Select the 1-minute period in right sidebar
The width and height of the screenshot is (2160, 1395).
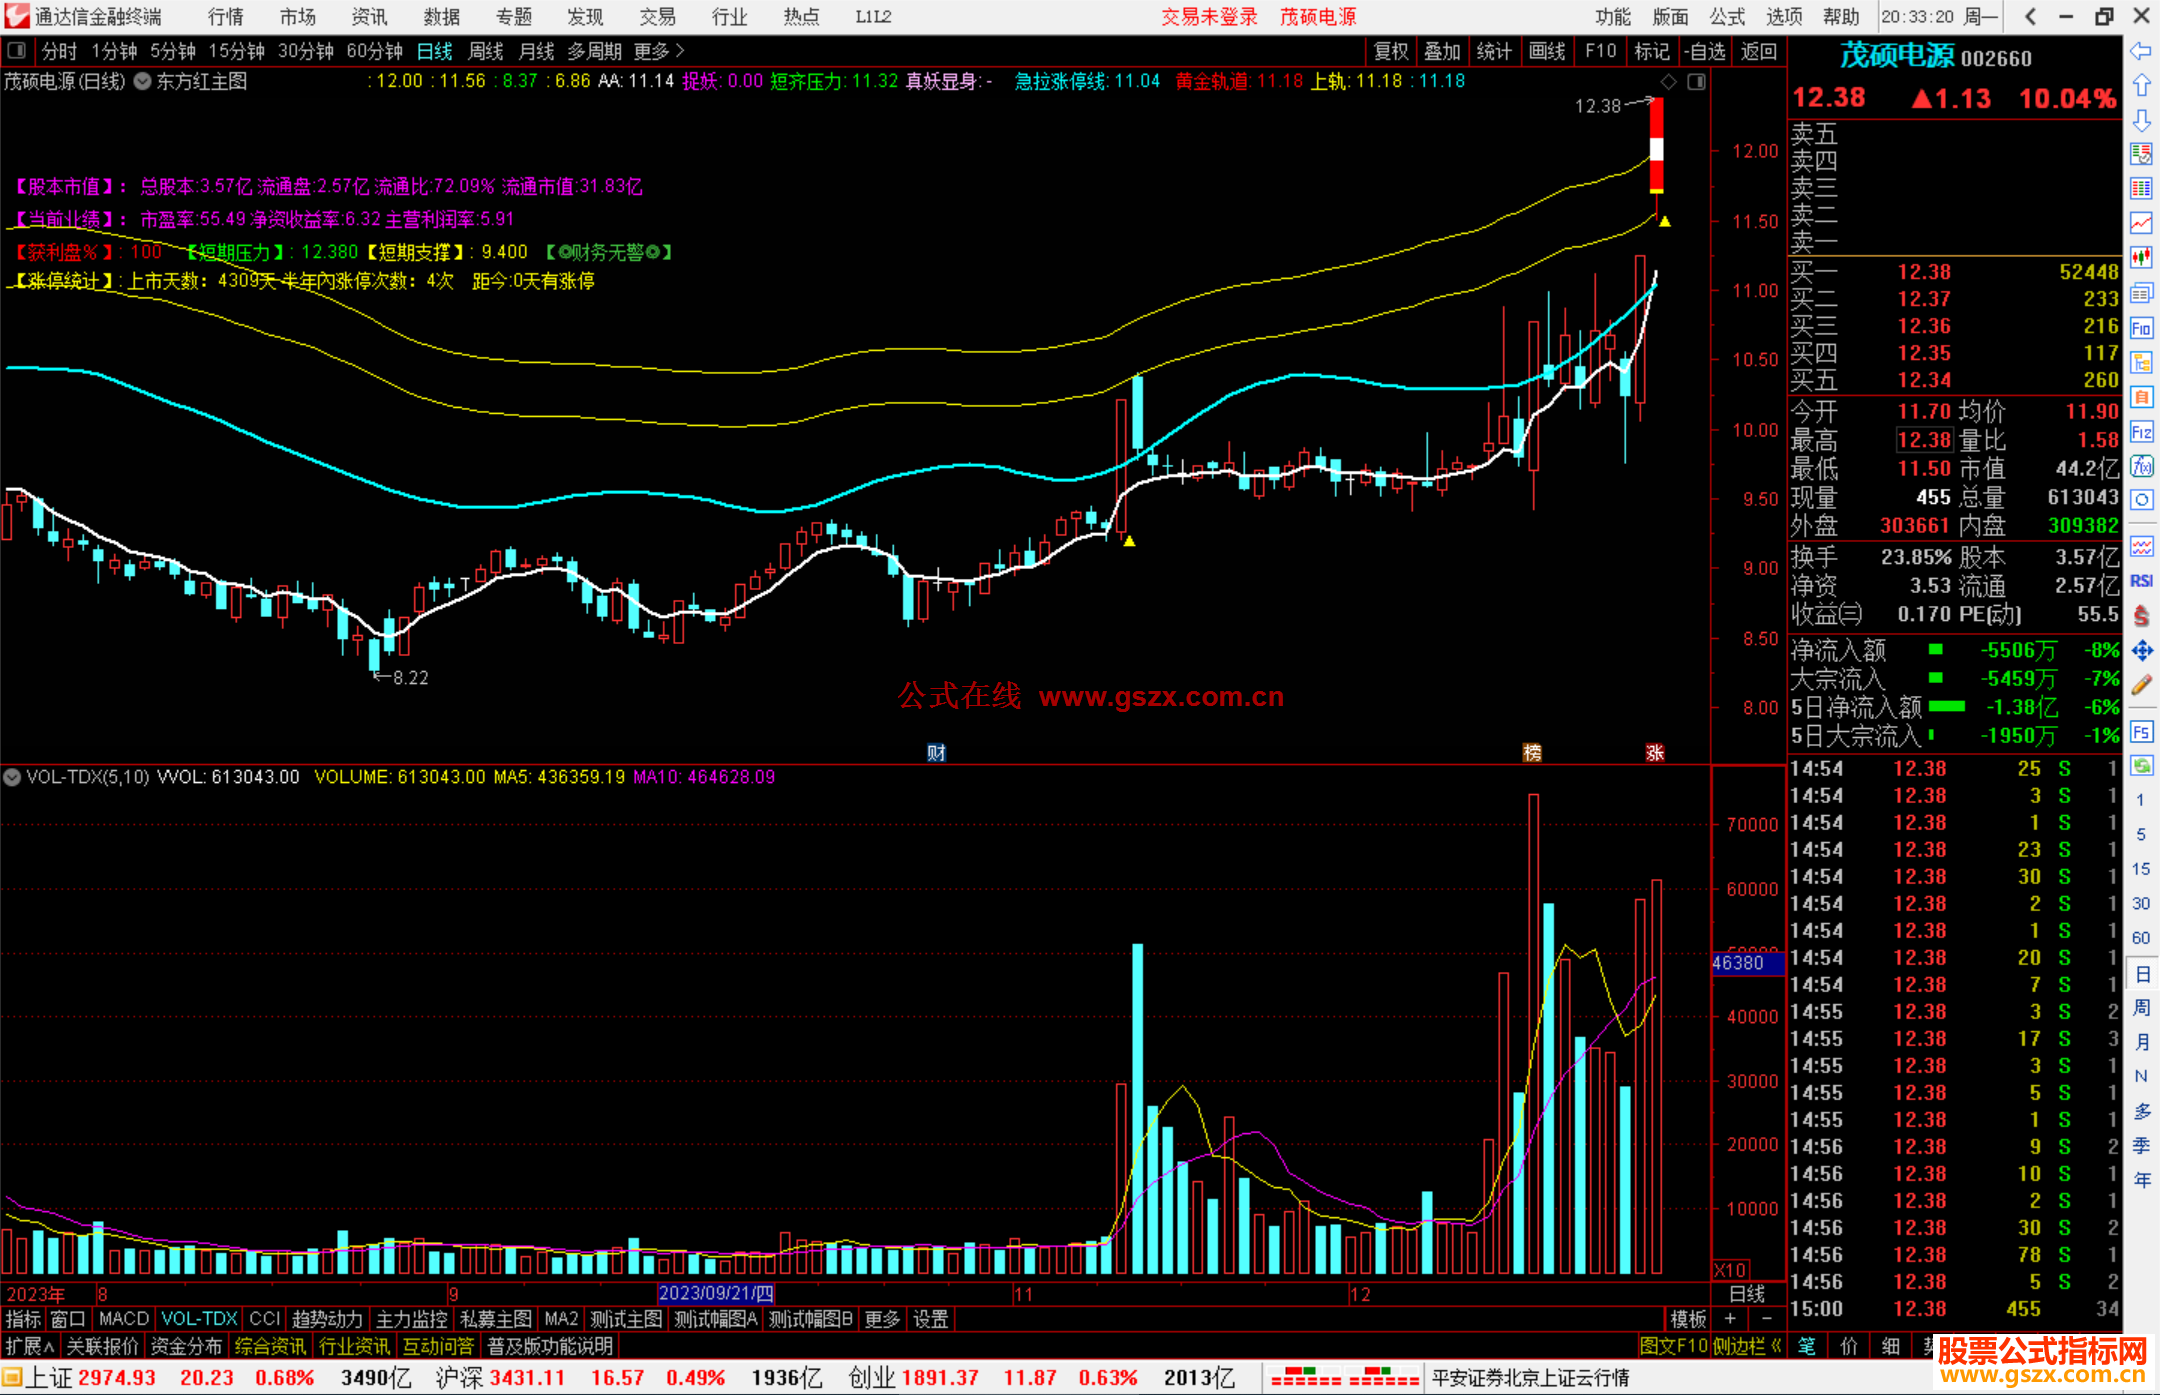point(2140,800)
